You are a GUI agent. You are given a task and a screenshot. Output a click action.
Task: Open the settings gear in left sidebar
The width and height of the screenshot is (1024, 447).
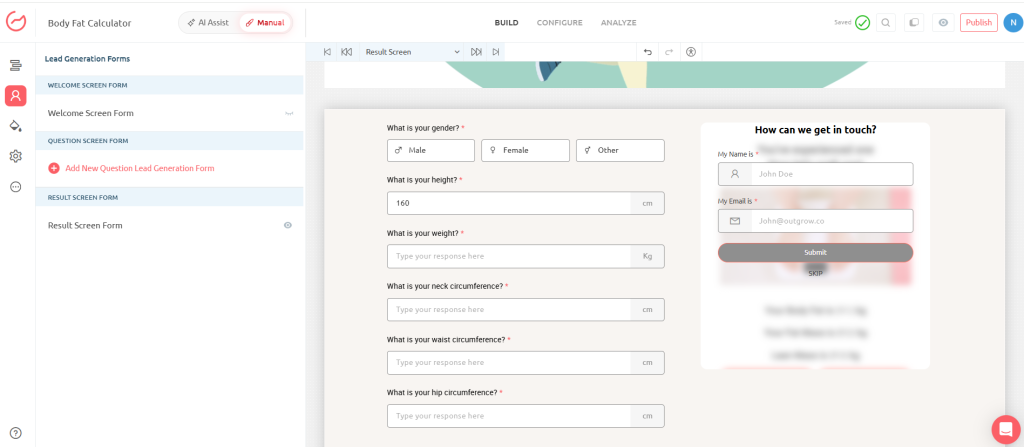16,156
